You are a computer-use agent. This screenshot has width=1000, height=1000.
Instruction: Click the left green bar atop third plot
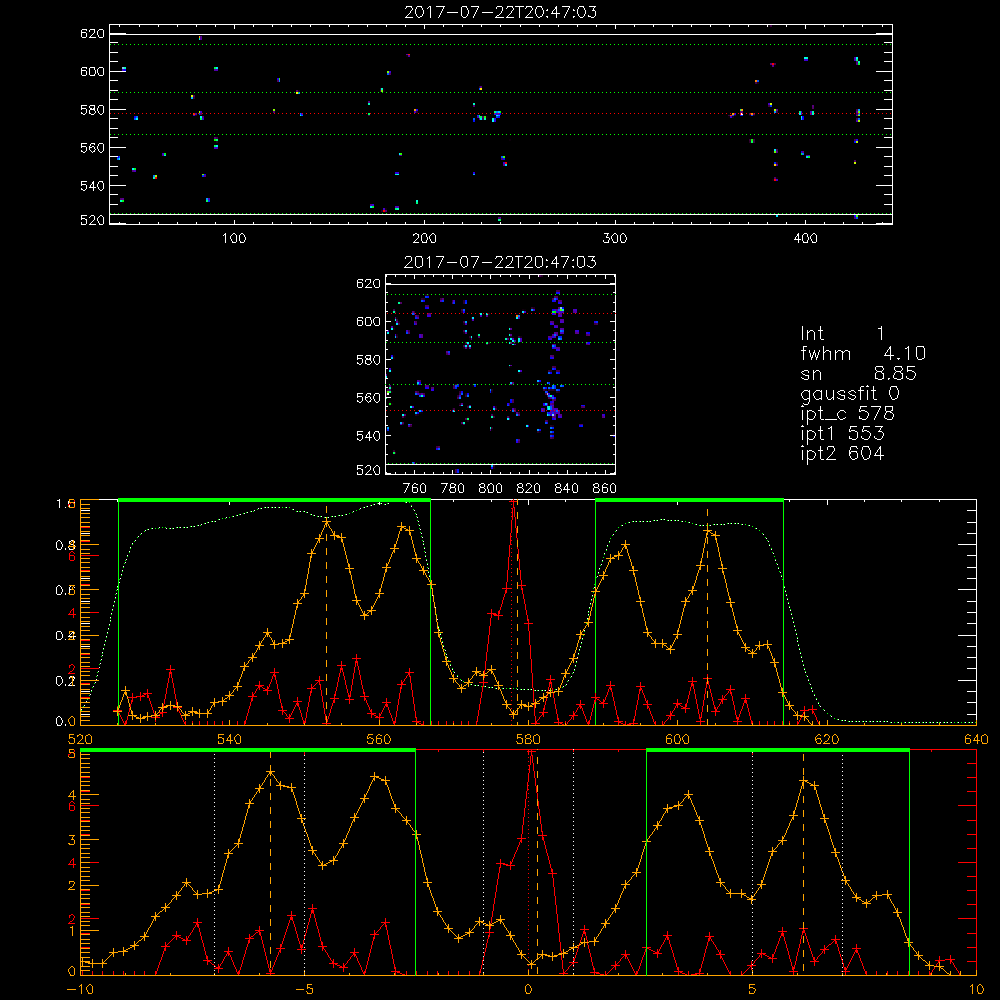(274, 500)
